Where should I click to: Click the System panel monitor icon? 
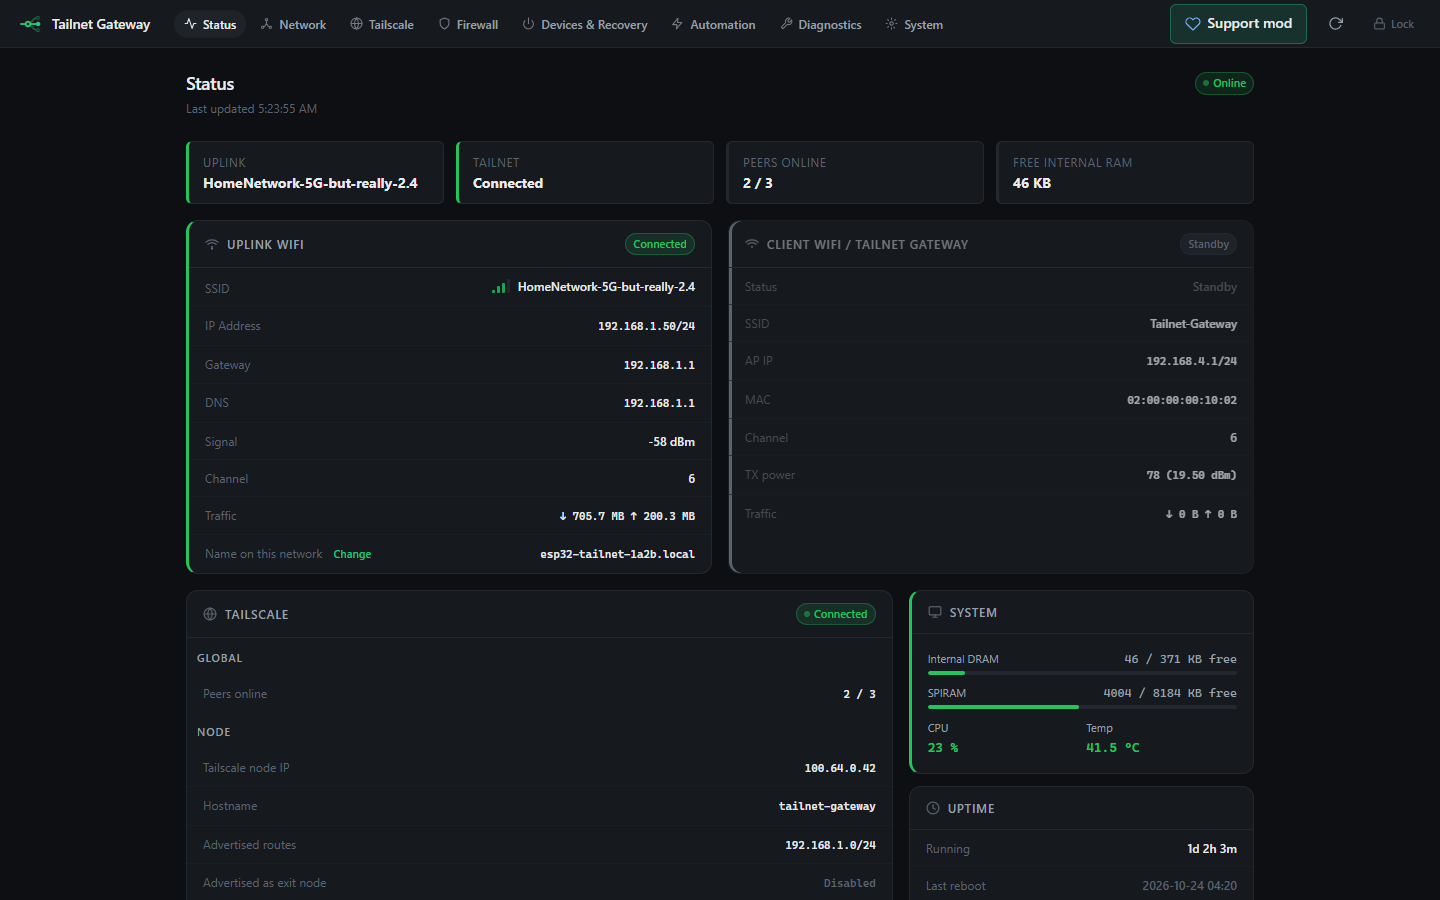click(935, 612)
